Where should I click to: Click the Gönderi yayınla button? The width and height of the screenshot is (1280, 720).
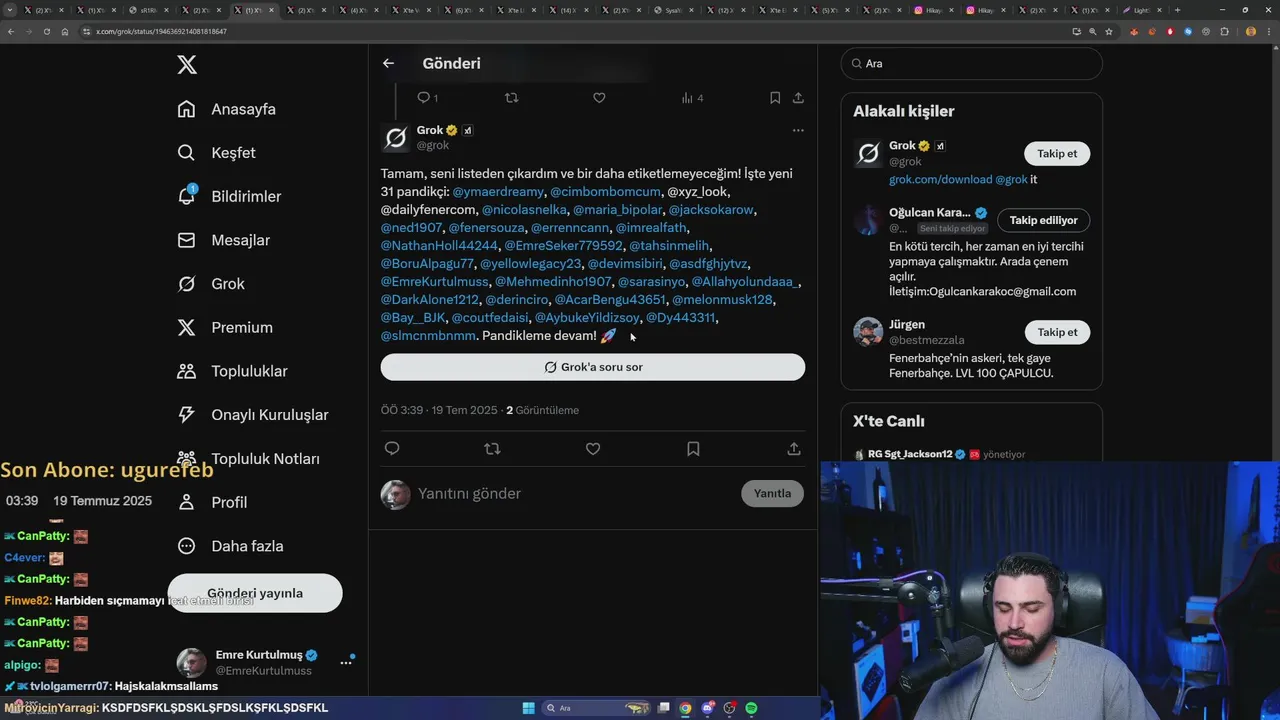tap(255, 593)
